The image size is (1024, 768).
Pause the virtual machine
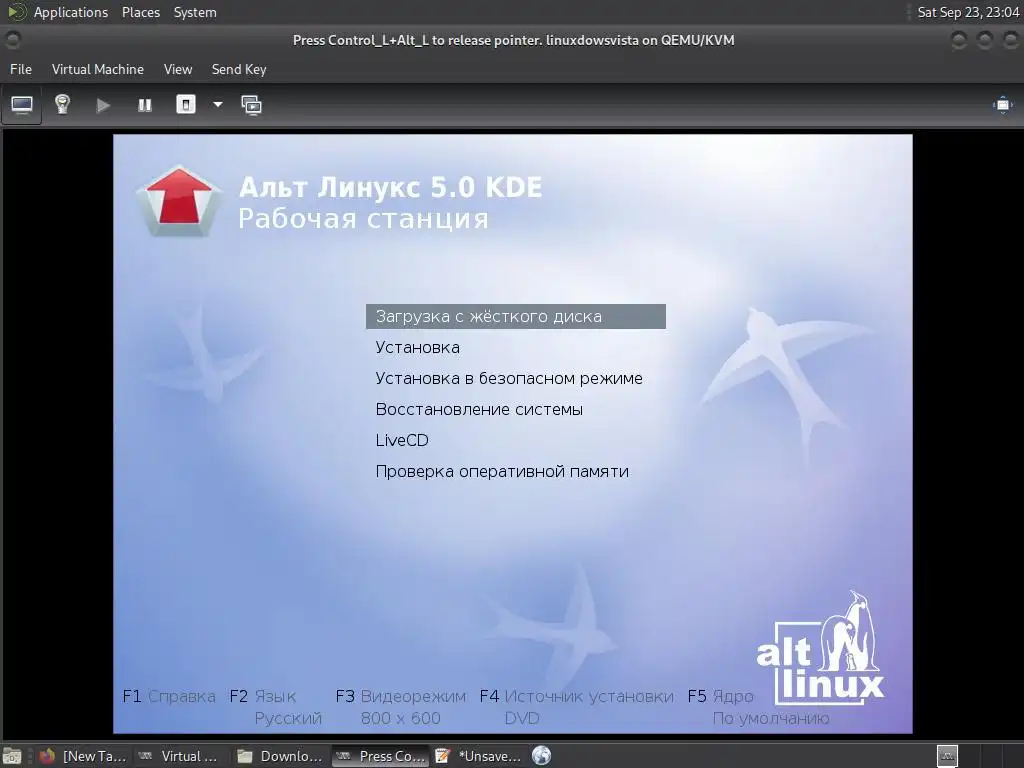[x=144, y=105]
